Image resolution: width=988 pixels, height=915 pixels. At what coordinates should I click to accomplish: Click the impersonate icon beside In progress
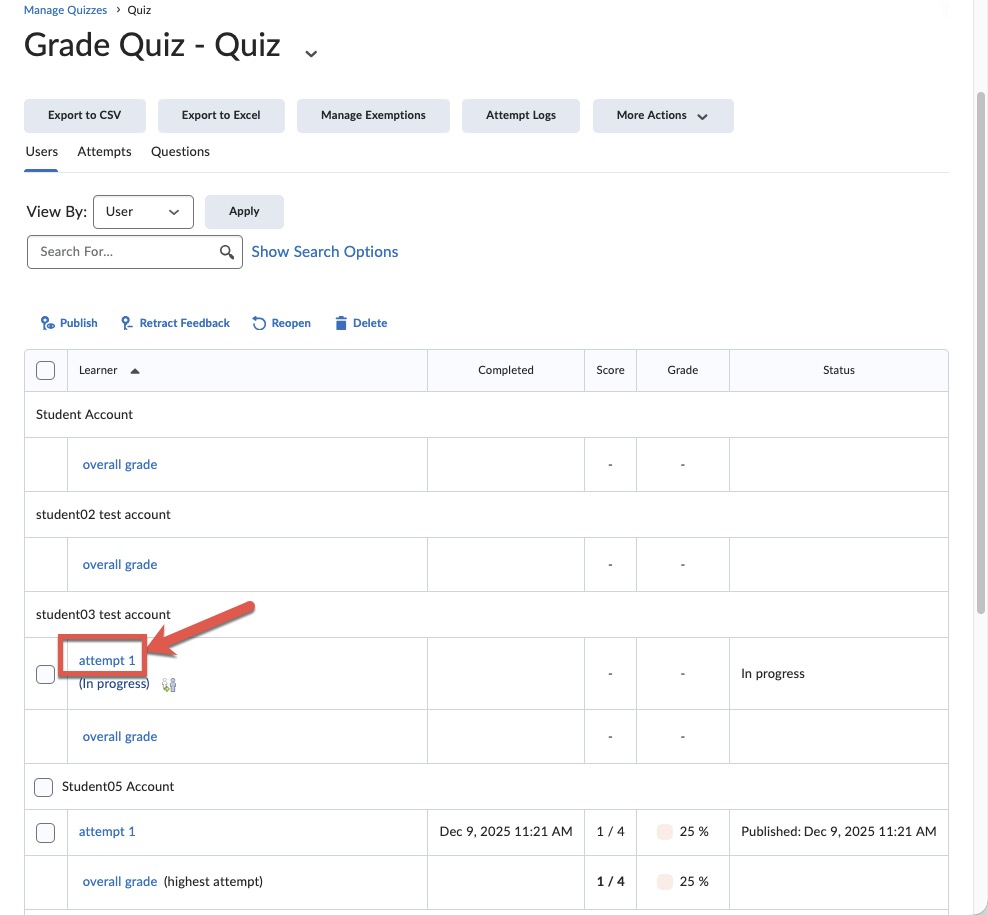click(x=169, y=685)
